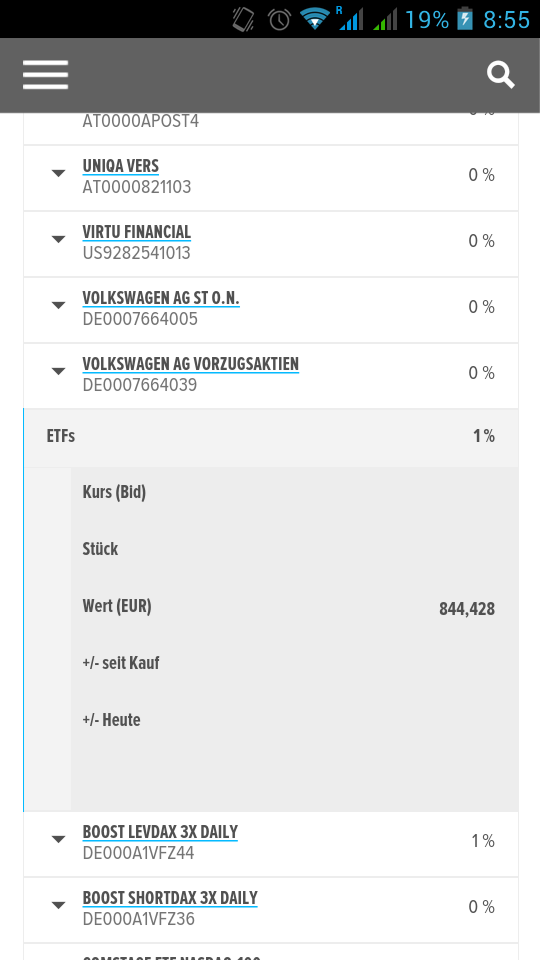Screen dimensions: 540x960
Task: Expand BOOST SHORTDAX 3X DAILY arrow
Action: pos(58,905)
